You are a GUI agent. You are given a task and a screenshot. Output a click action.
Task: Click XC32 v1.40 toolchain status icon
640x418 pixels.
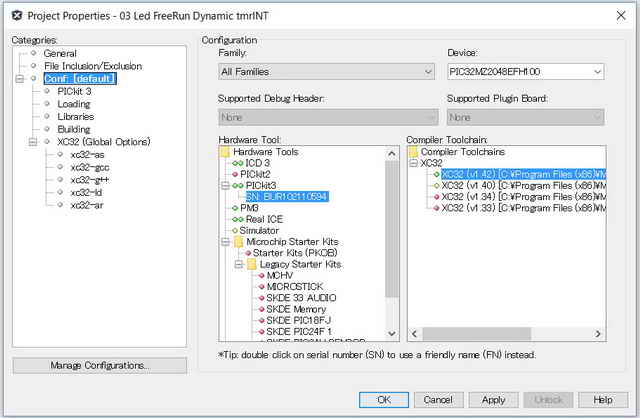pos(436,186)
